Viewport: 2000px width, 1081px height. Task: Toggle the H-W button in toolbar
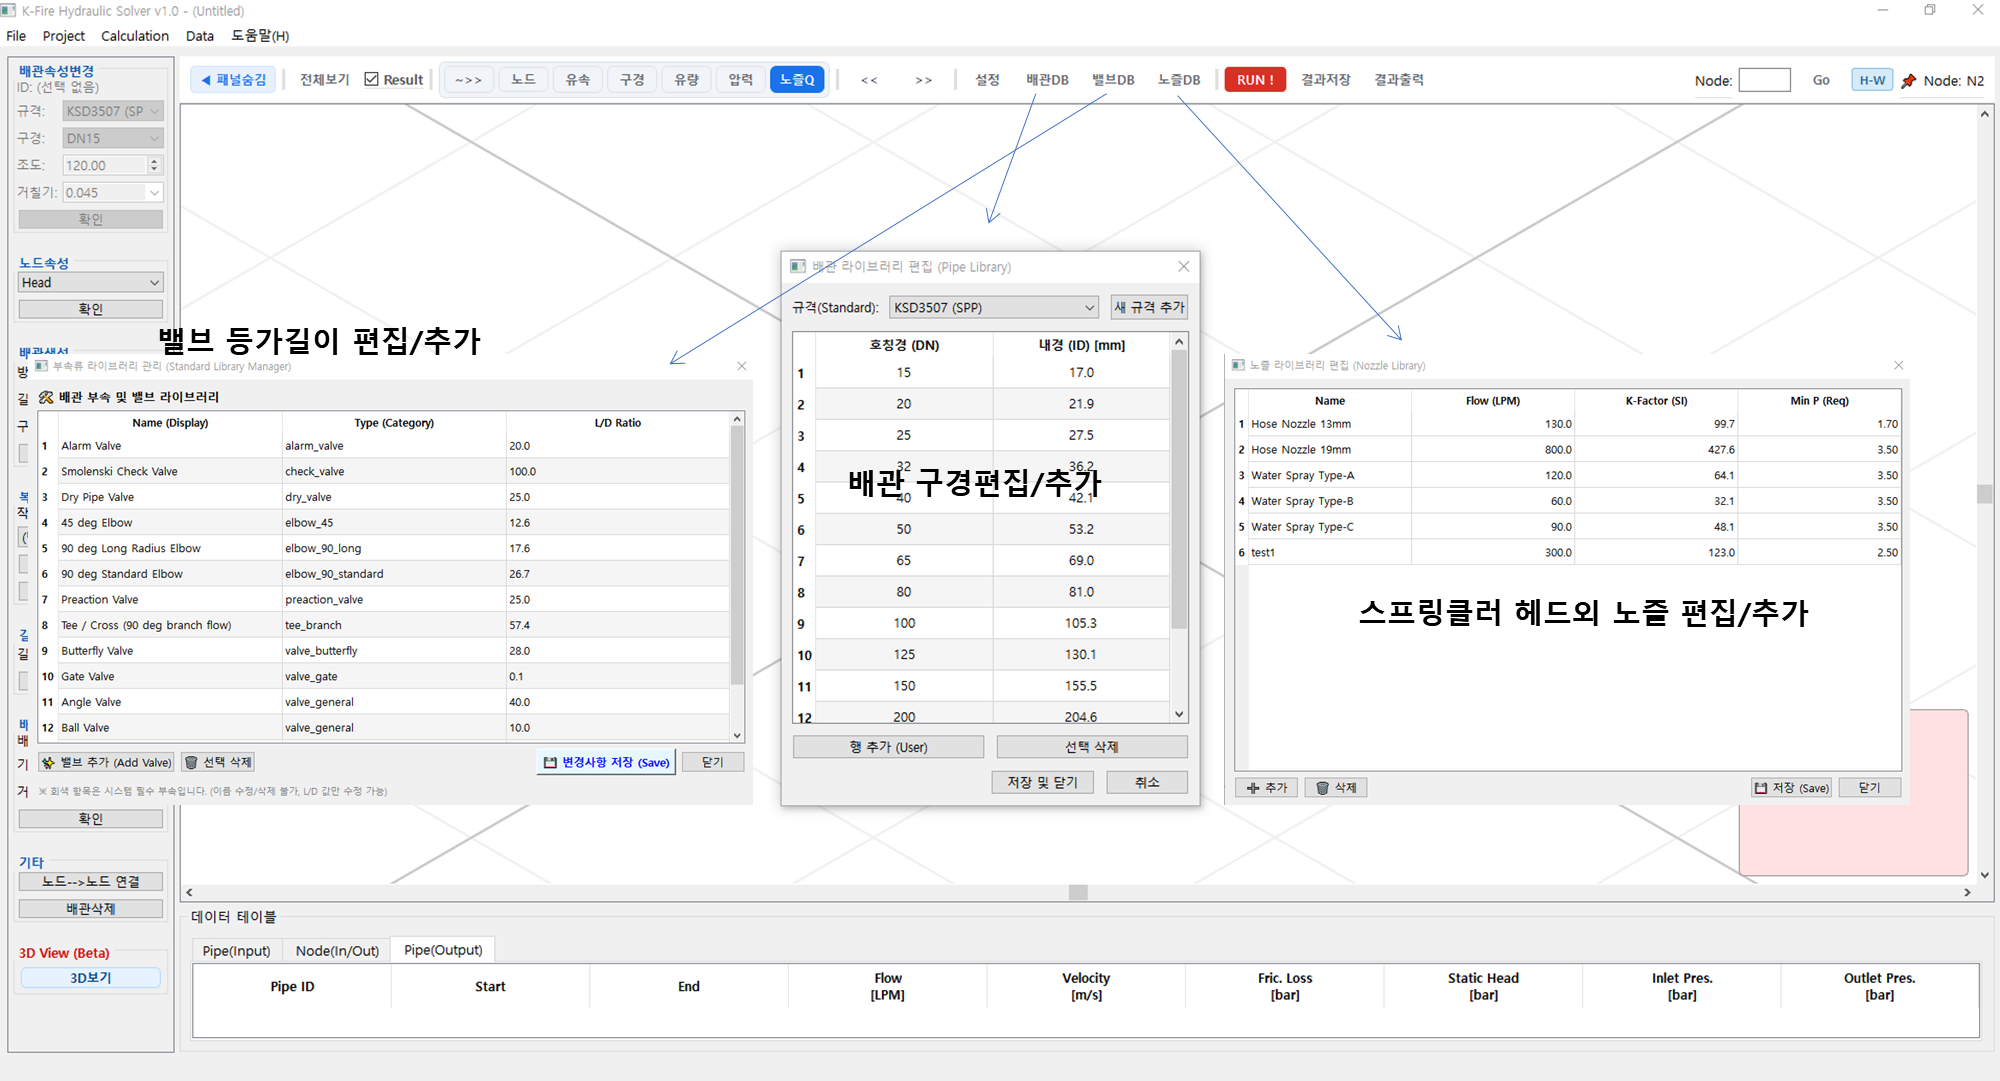[x=1871, y=80]
